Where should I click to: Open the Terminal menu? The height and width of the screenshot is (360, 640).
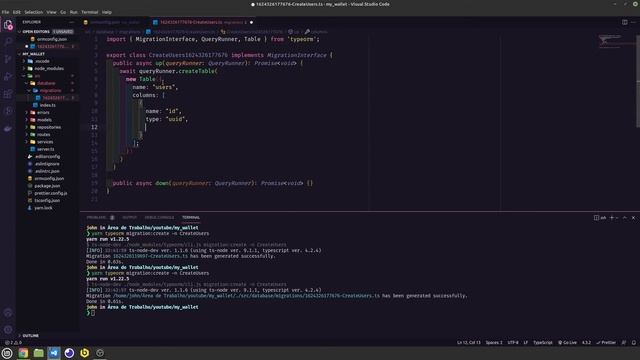tap(89, 12)
